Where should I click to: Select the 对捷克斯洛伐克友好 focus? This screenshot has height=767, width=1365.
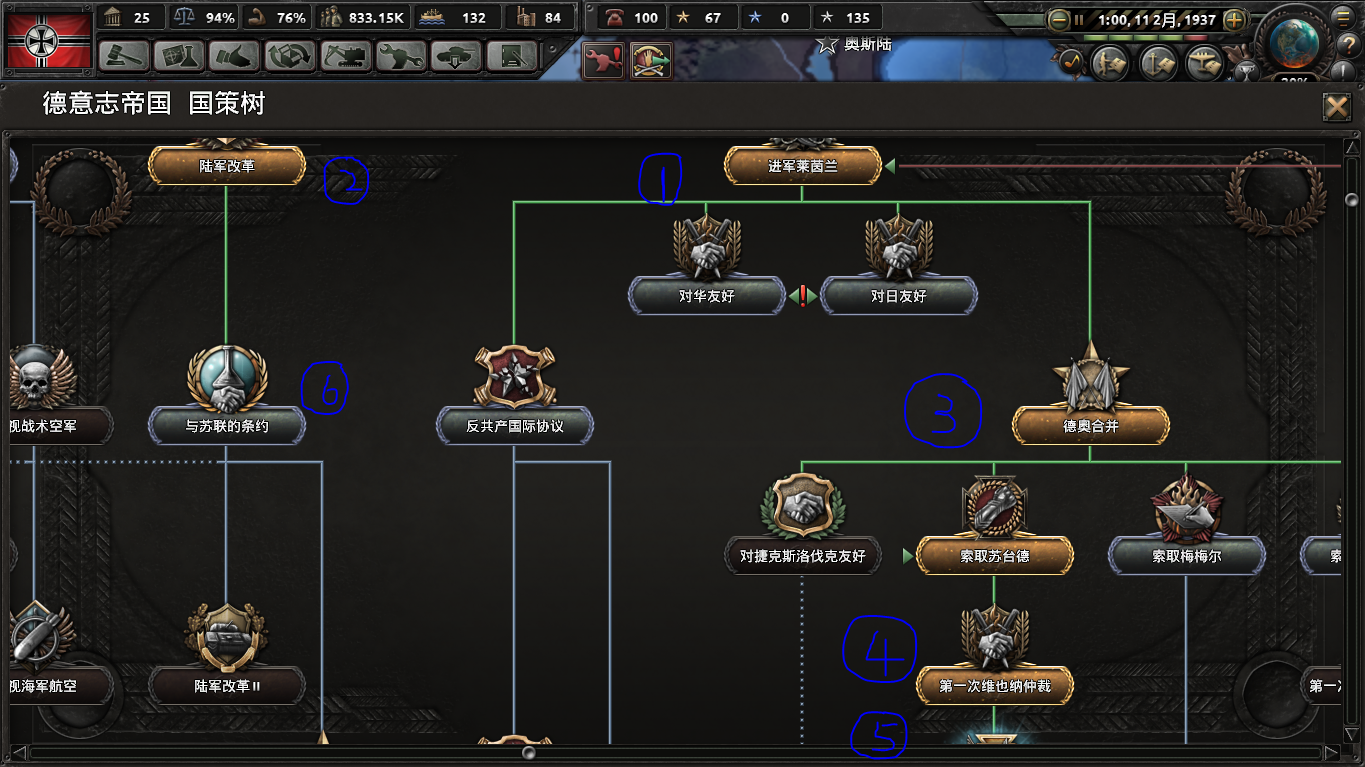point(803,555)
